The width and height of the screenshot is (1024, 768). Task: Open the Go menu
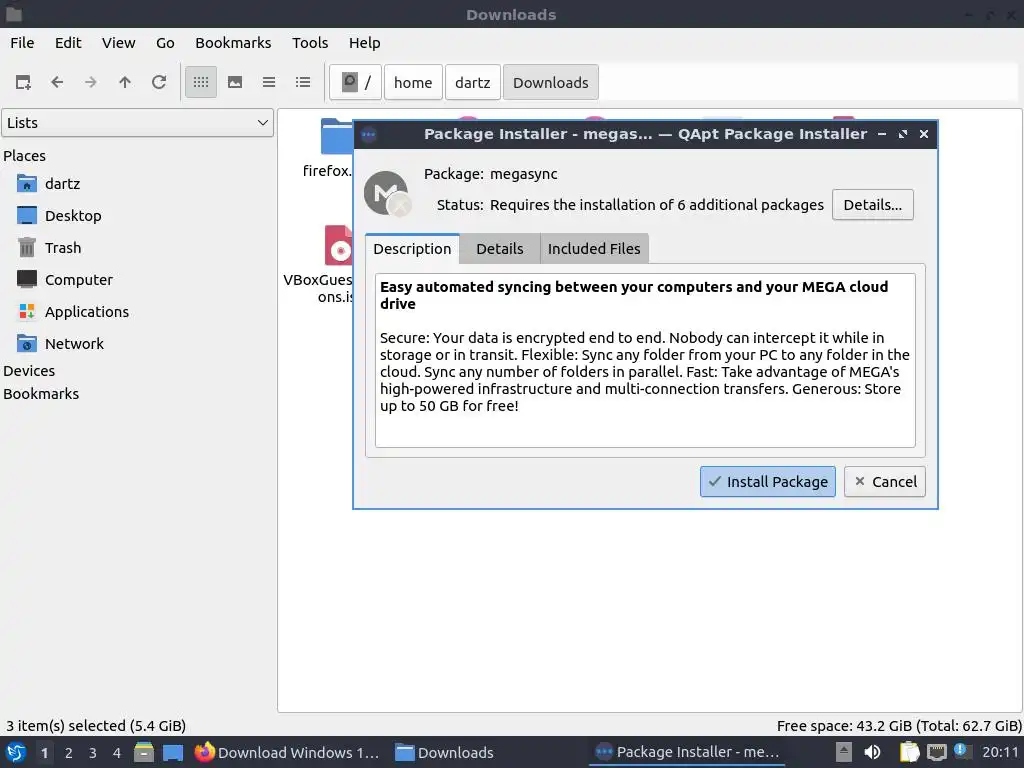pos(165,43)
